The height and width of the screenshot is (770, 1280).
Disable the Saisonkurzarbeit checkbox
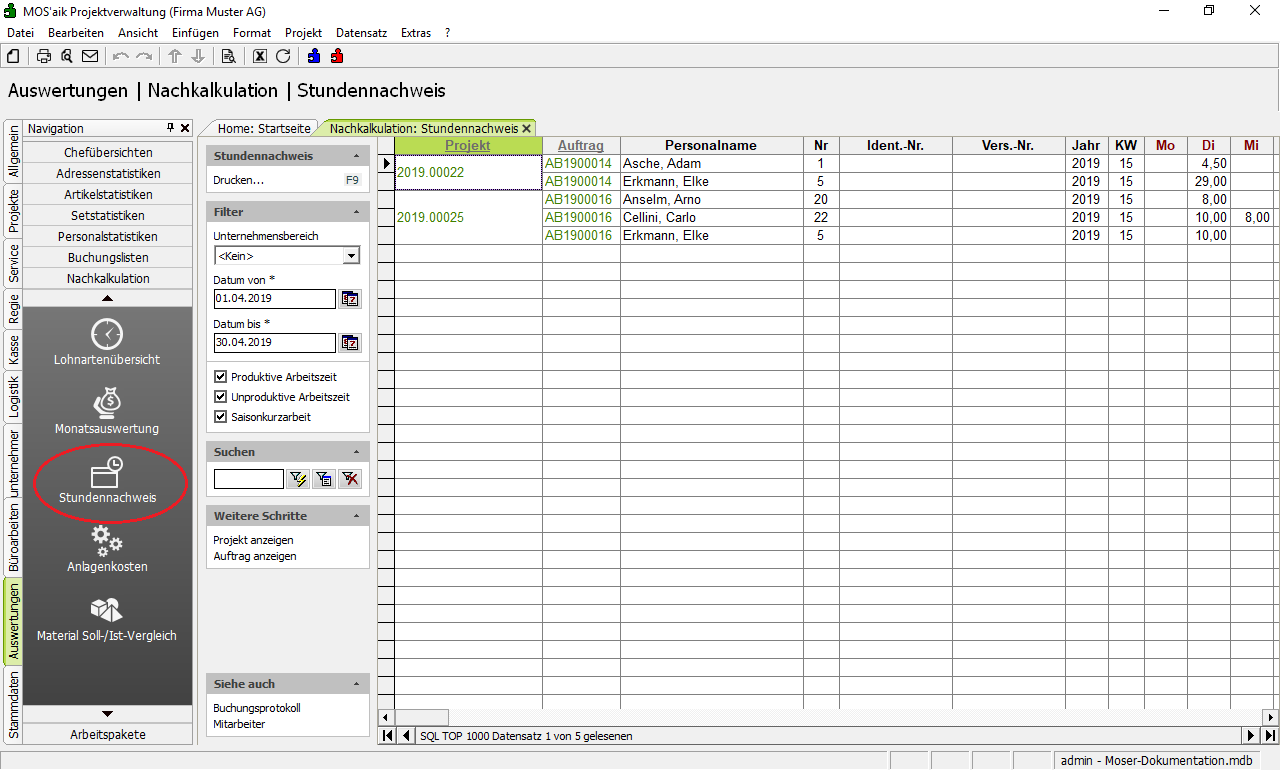click(221, 417)
